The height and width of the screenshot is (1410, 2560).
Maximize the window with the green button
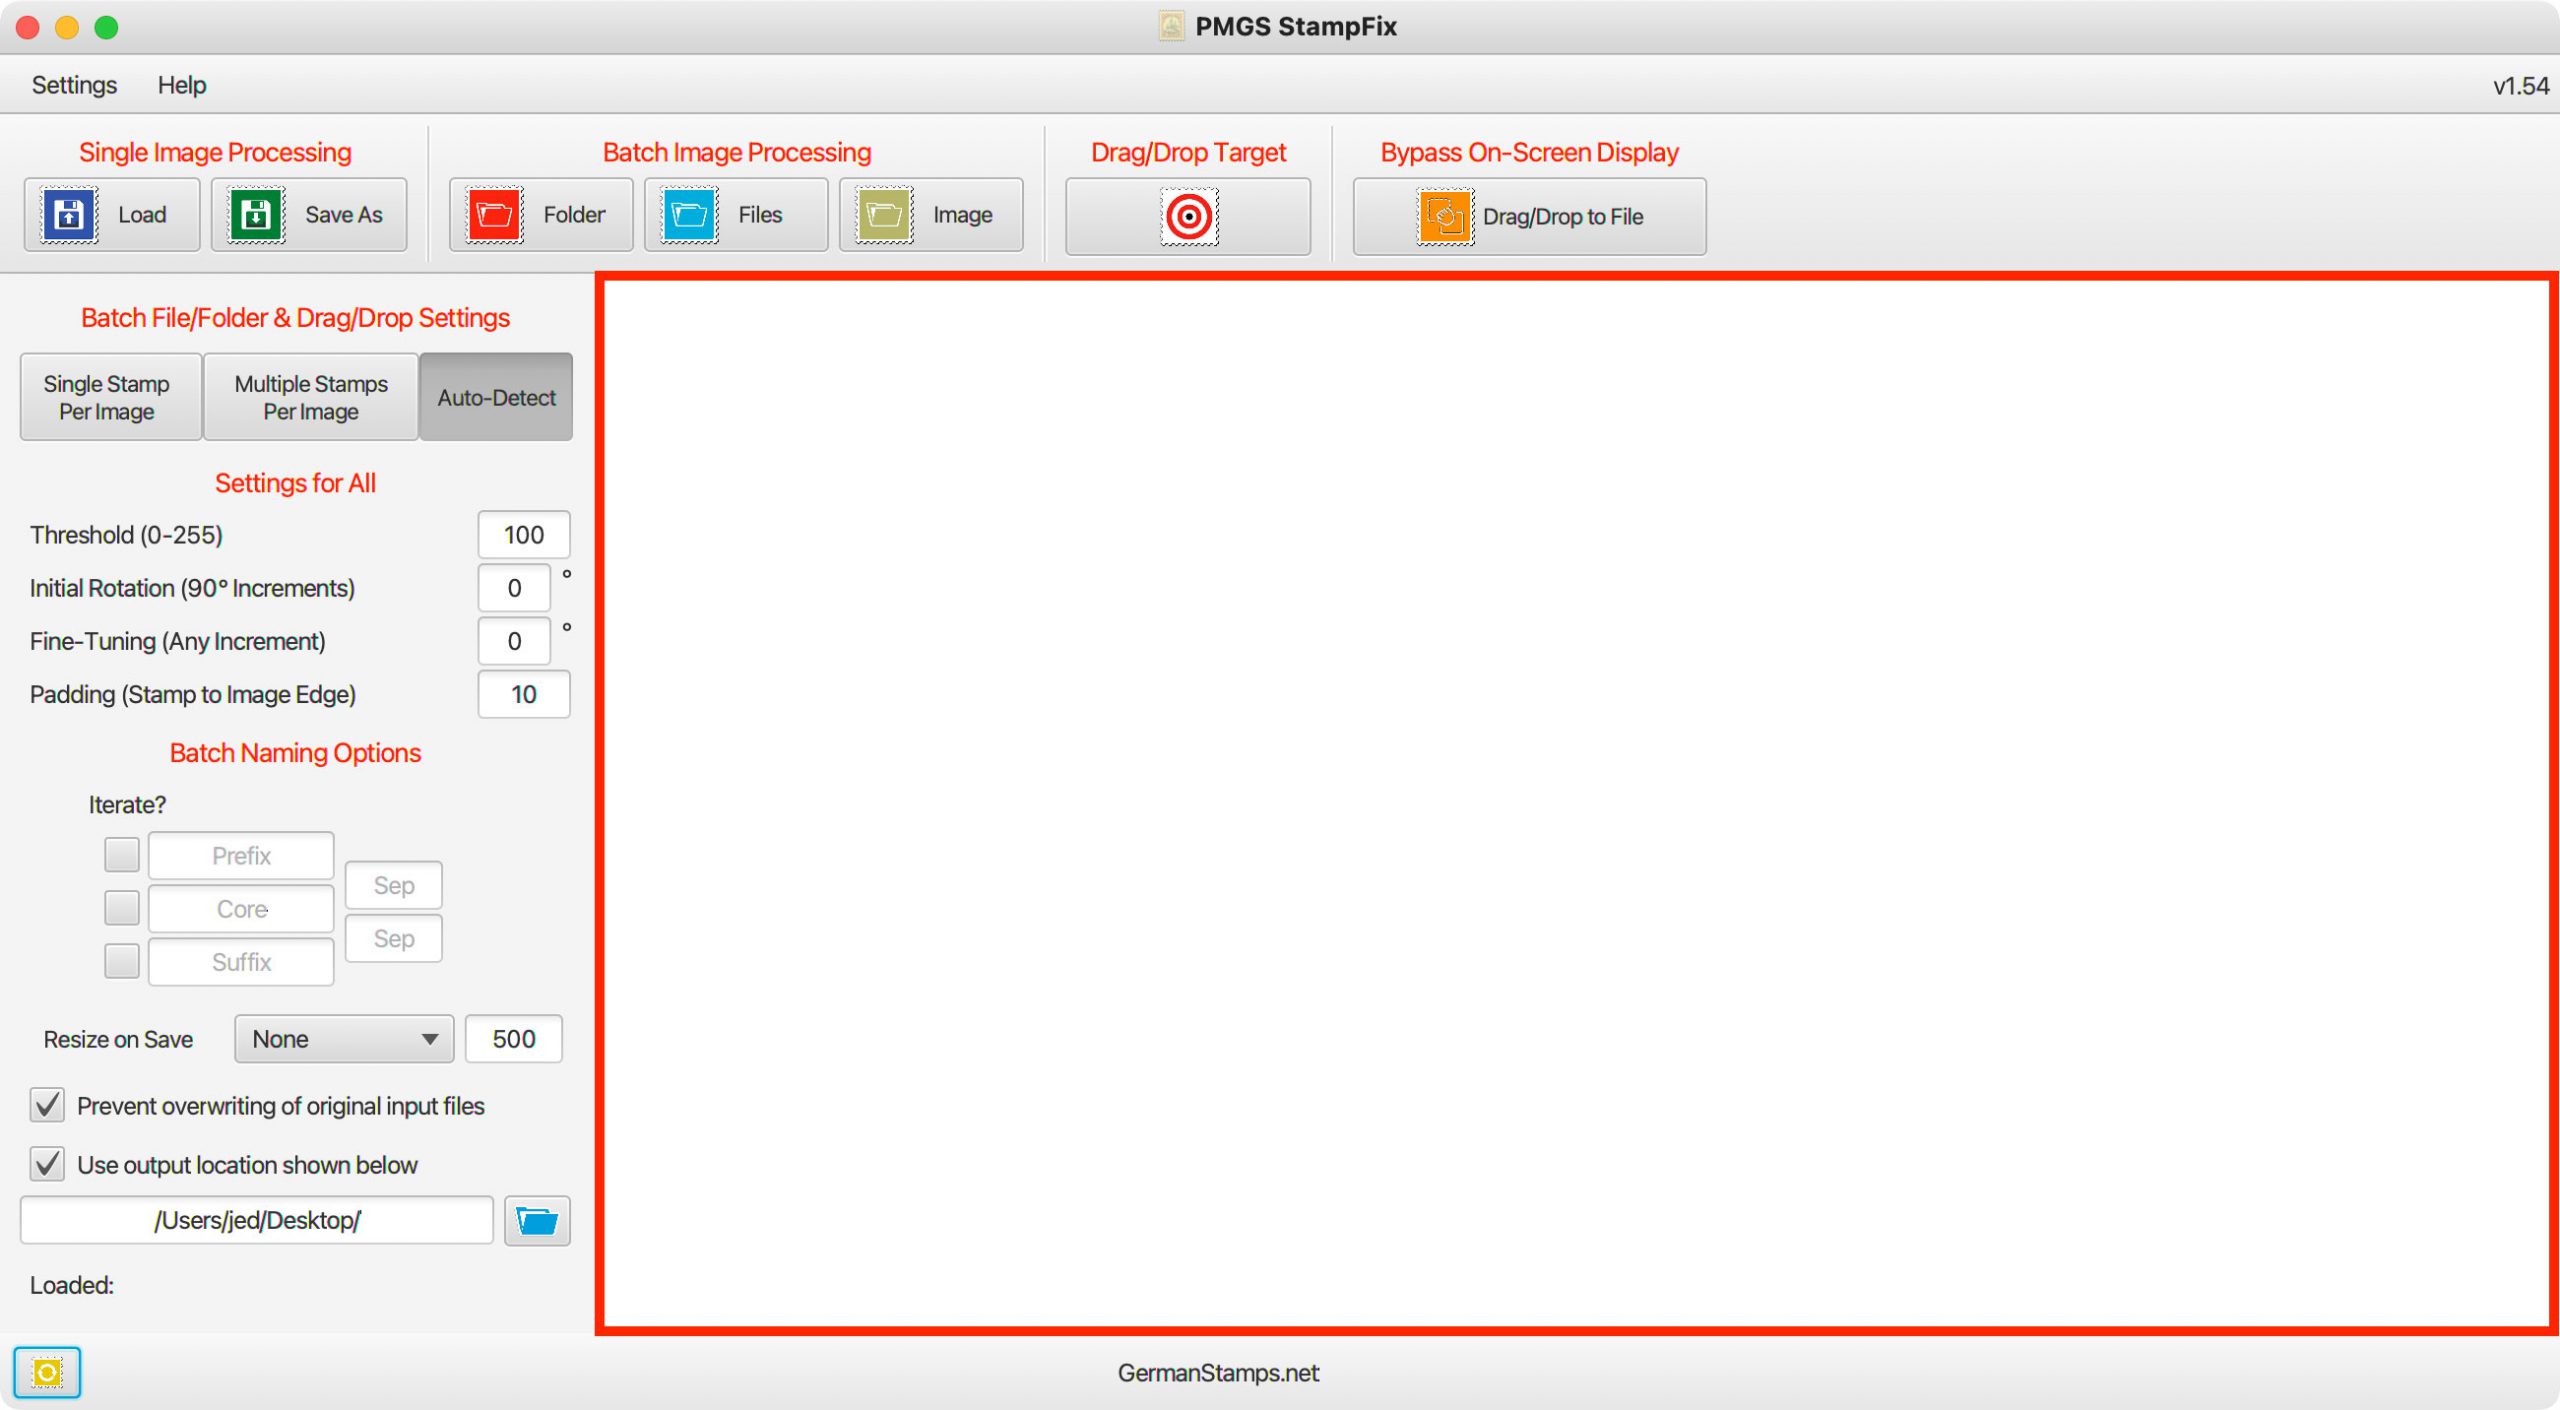106,27
